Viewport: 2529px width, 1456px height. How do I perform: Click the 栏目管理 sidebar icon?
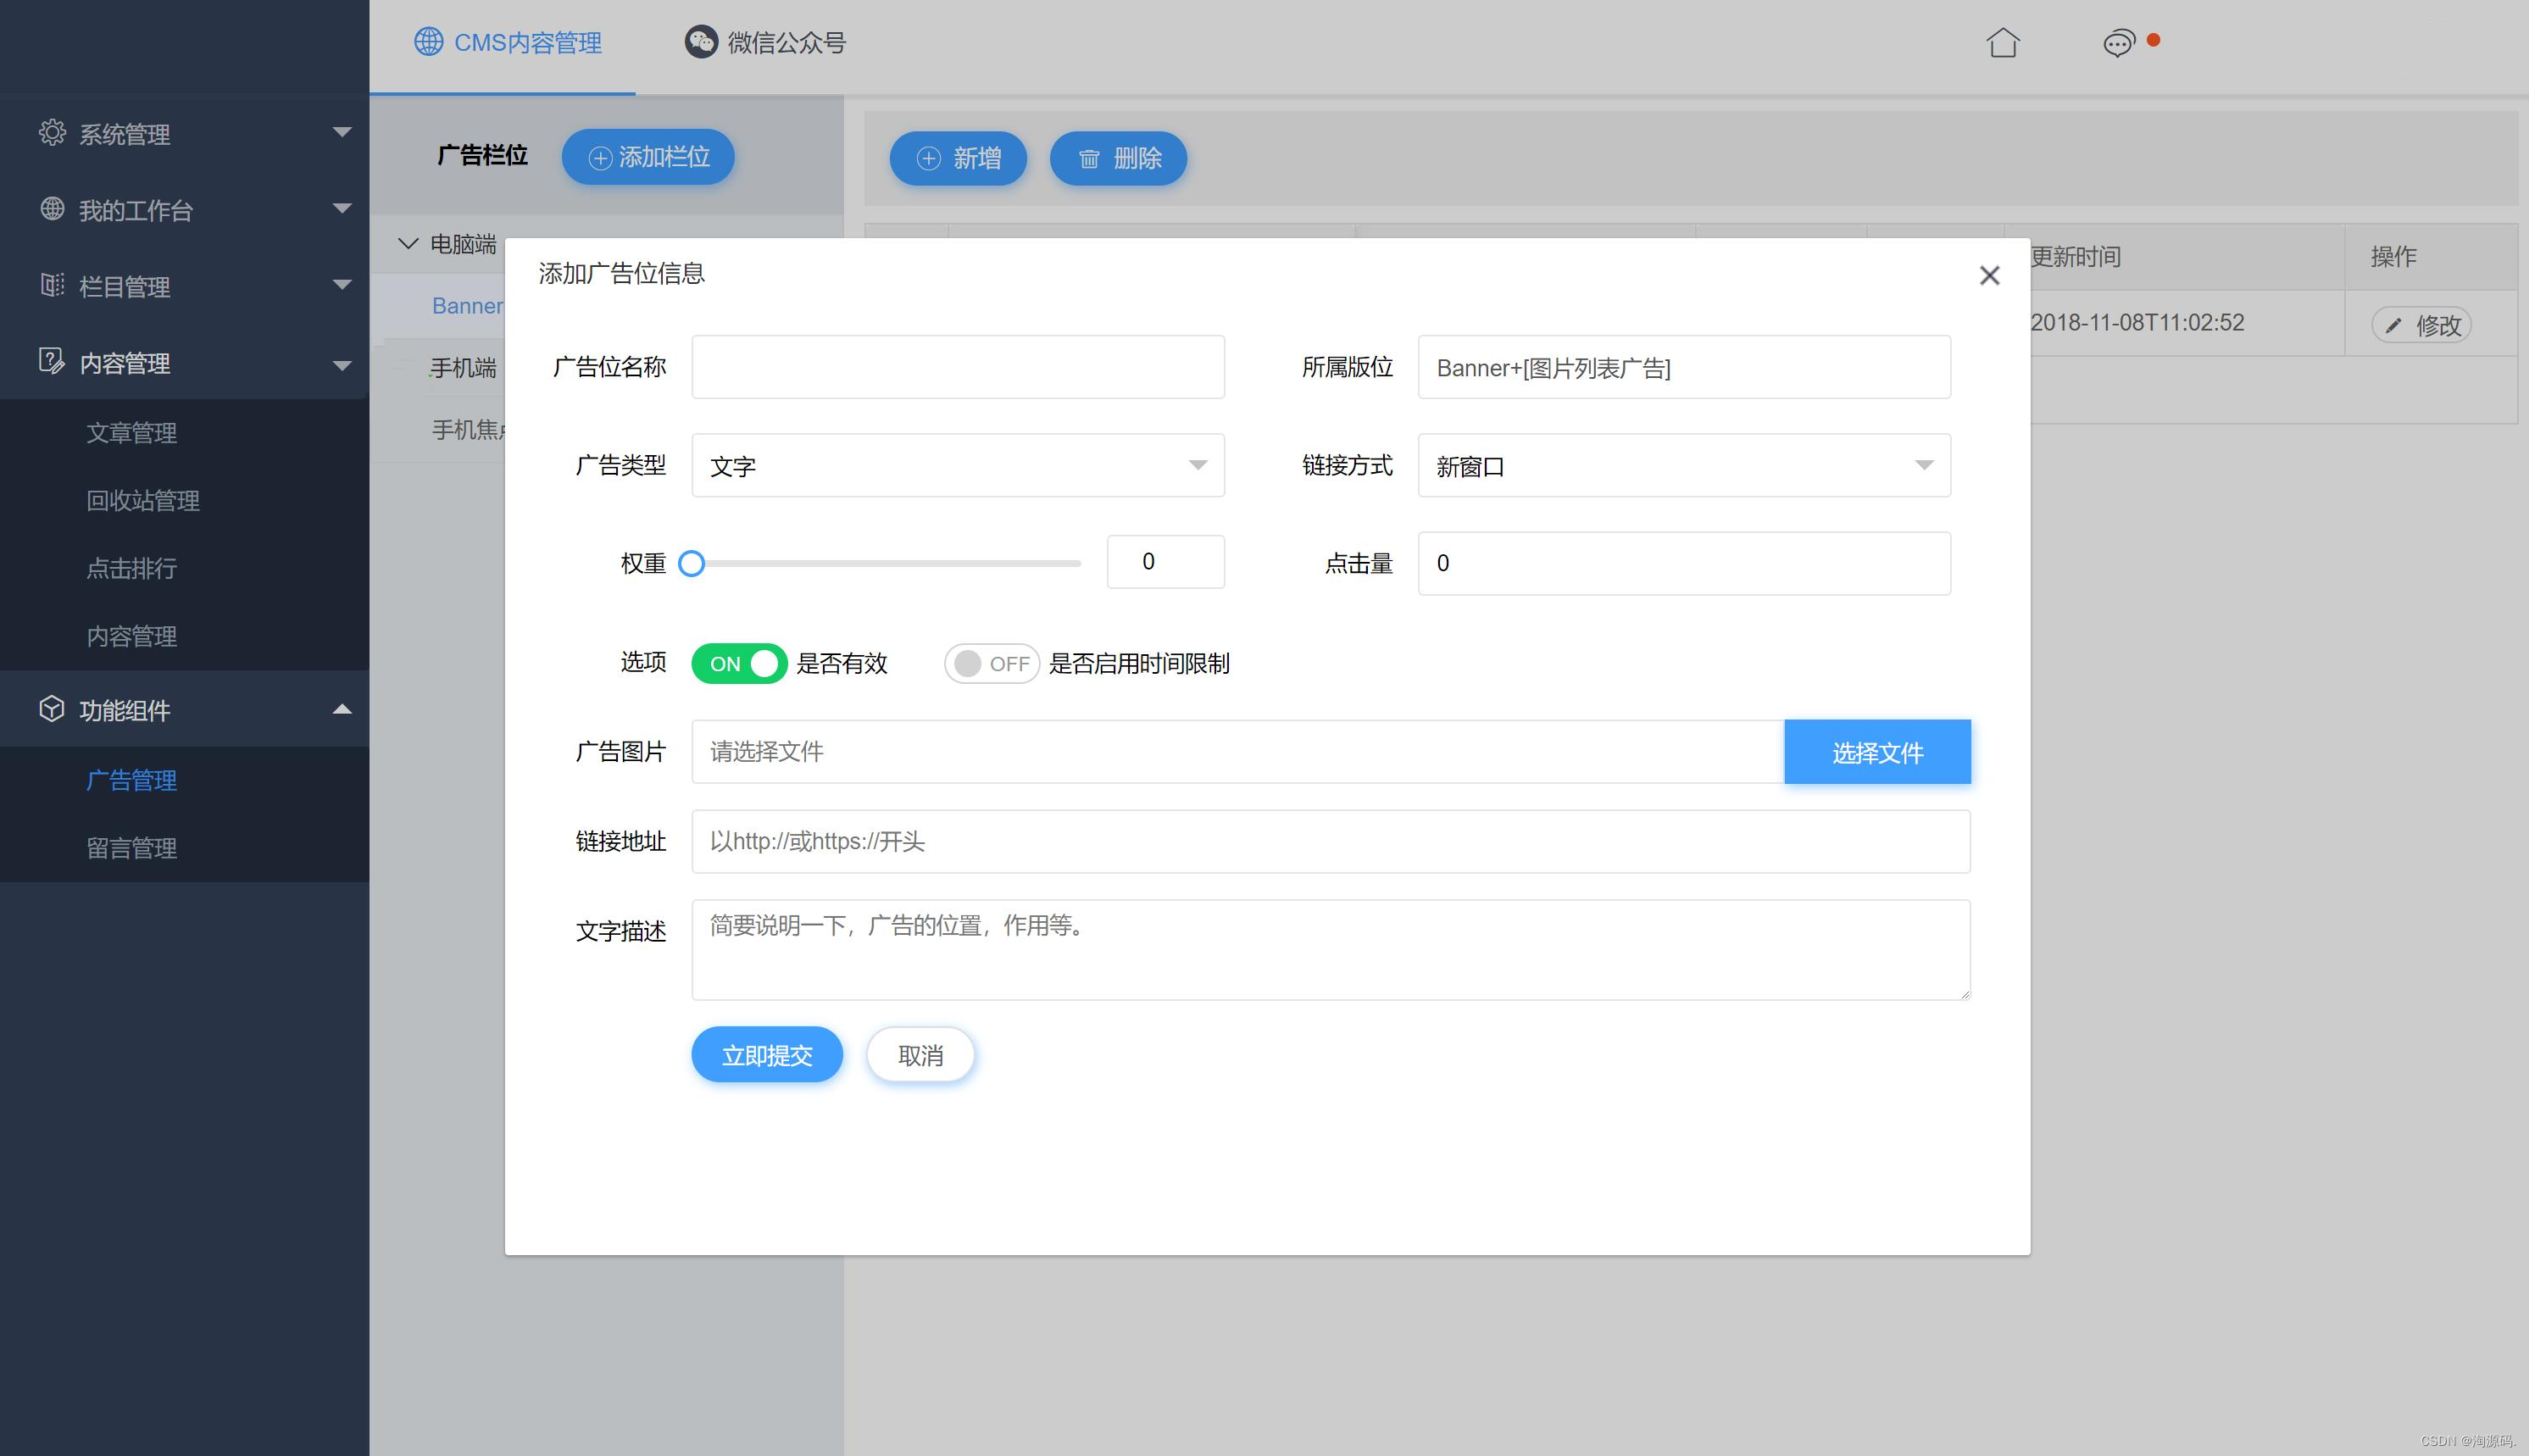point(52,285)
